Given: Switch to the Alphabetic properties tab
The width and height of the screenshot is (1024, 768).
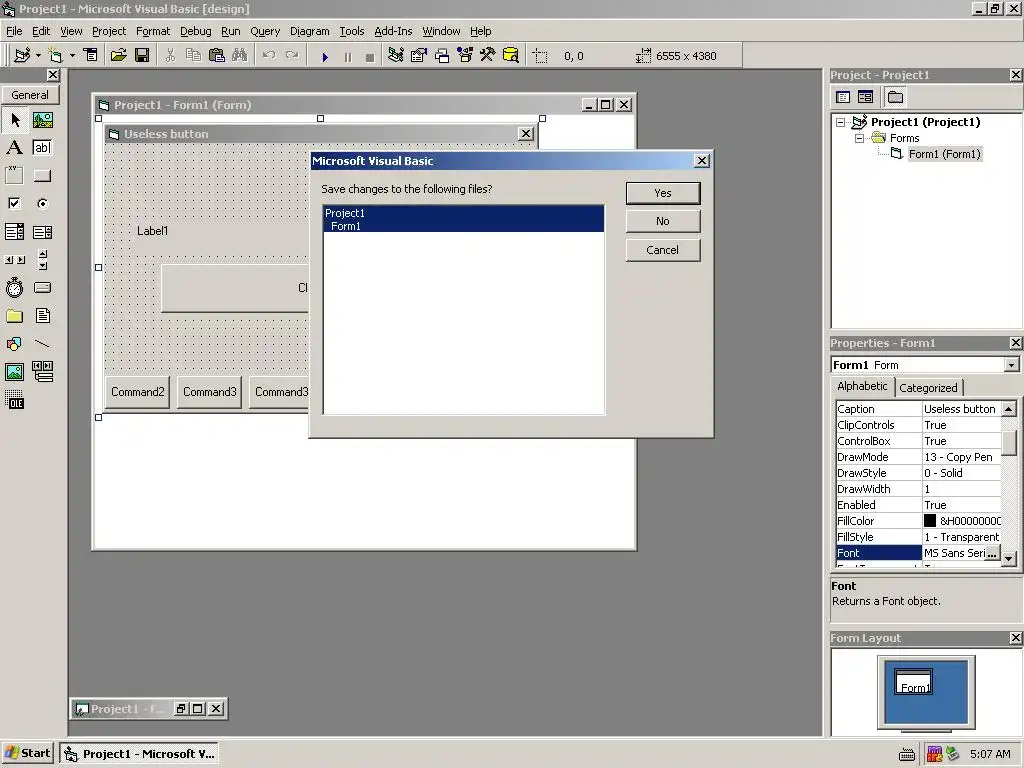Looking at the screenshot, I should click(x=862, y=386).
